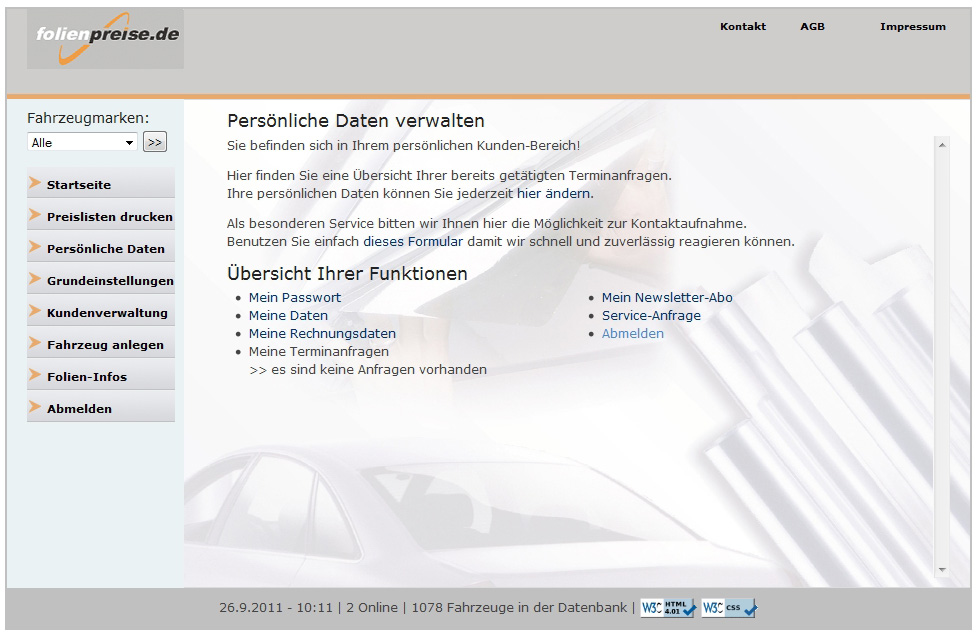Open Kundenverwaltung in the sidebar
The height and width of the screenshot is (638, 980).
point(101,311)
